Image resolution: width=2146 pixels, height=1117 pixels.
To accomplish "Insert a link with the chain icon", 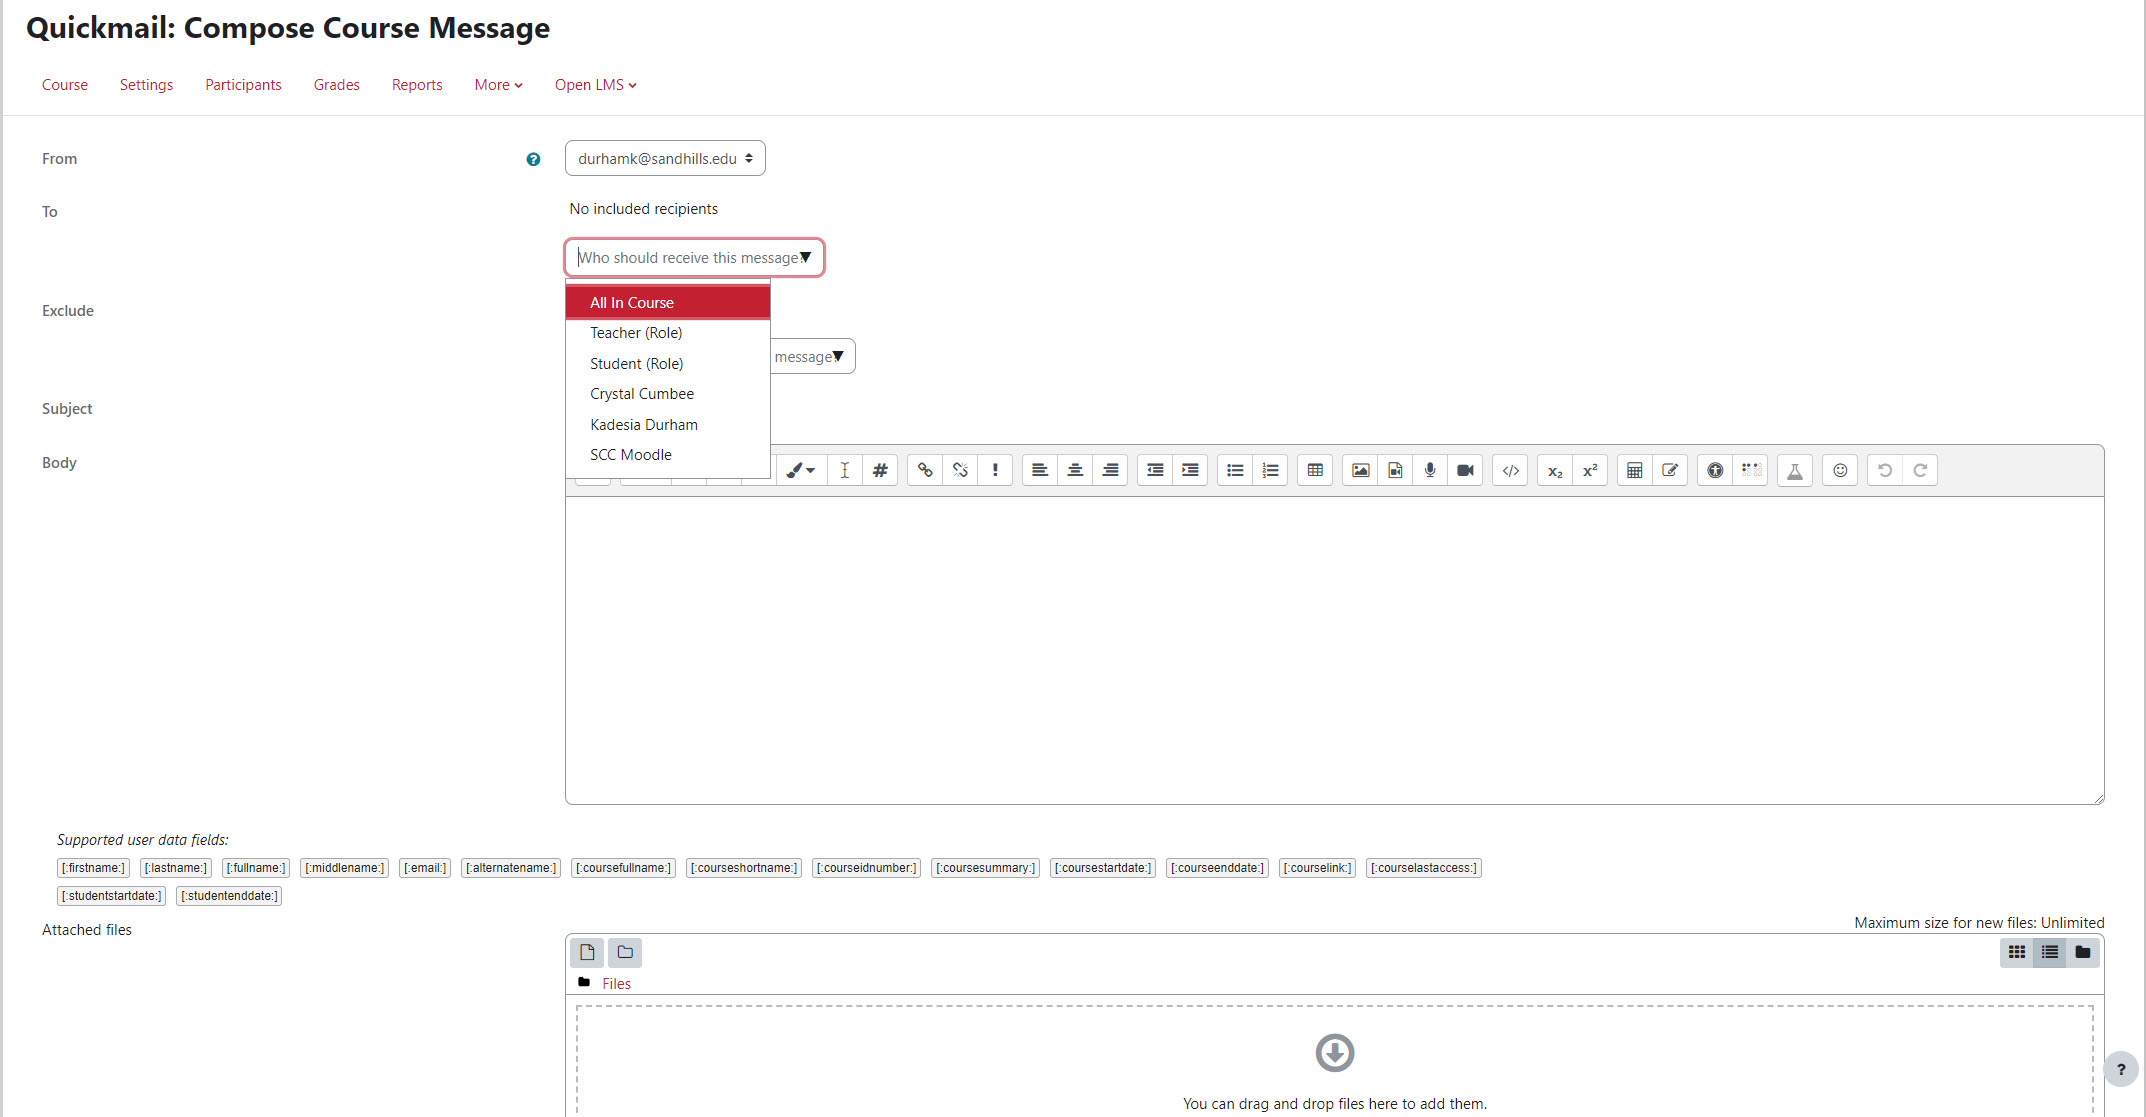I will click(925, 470).
